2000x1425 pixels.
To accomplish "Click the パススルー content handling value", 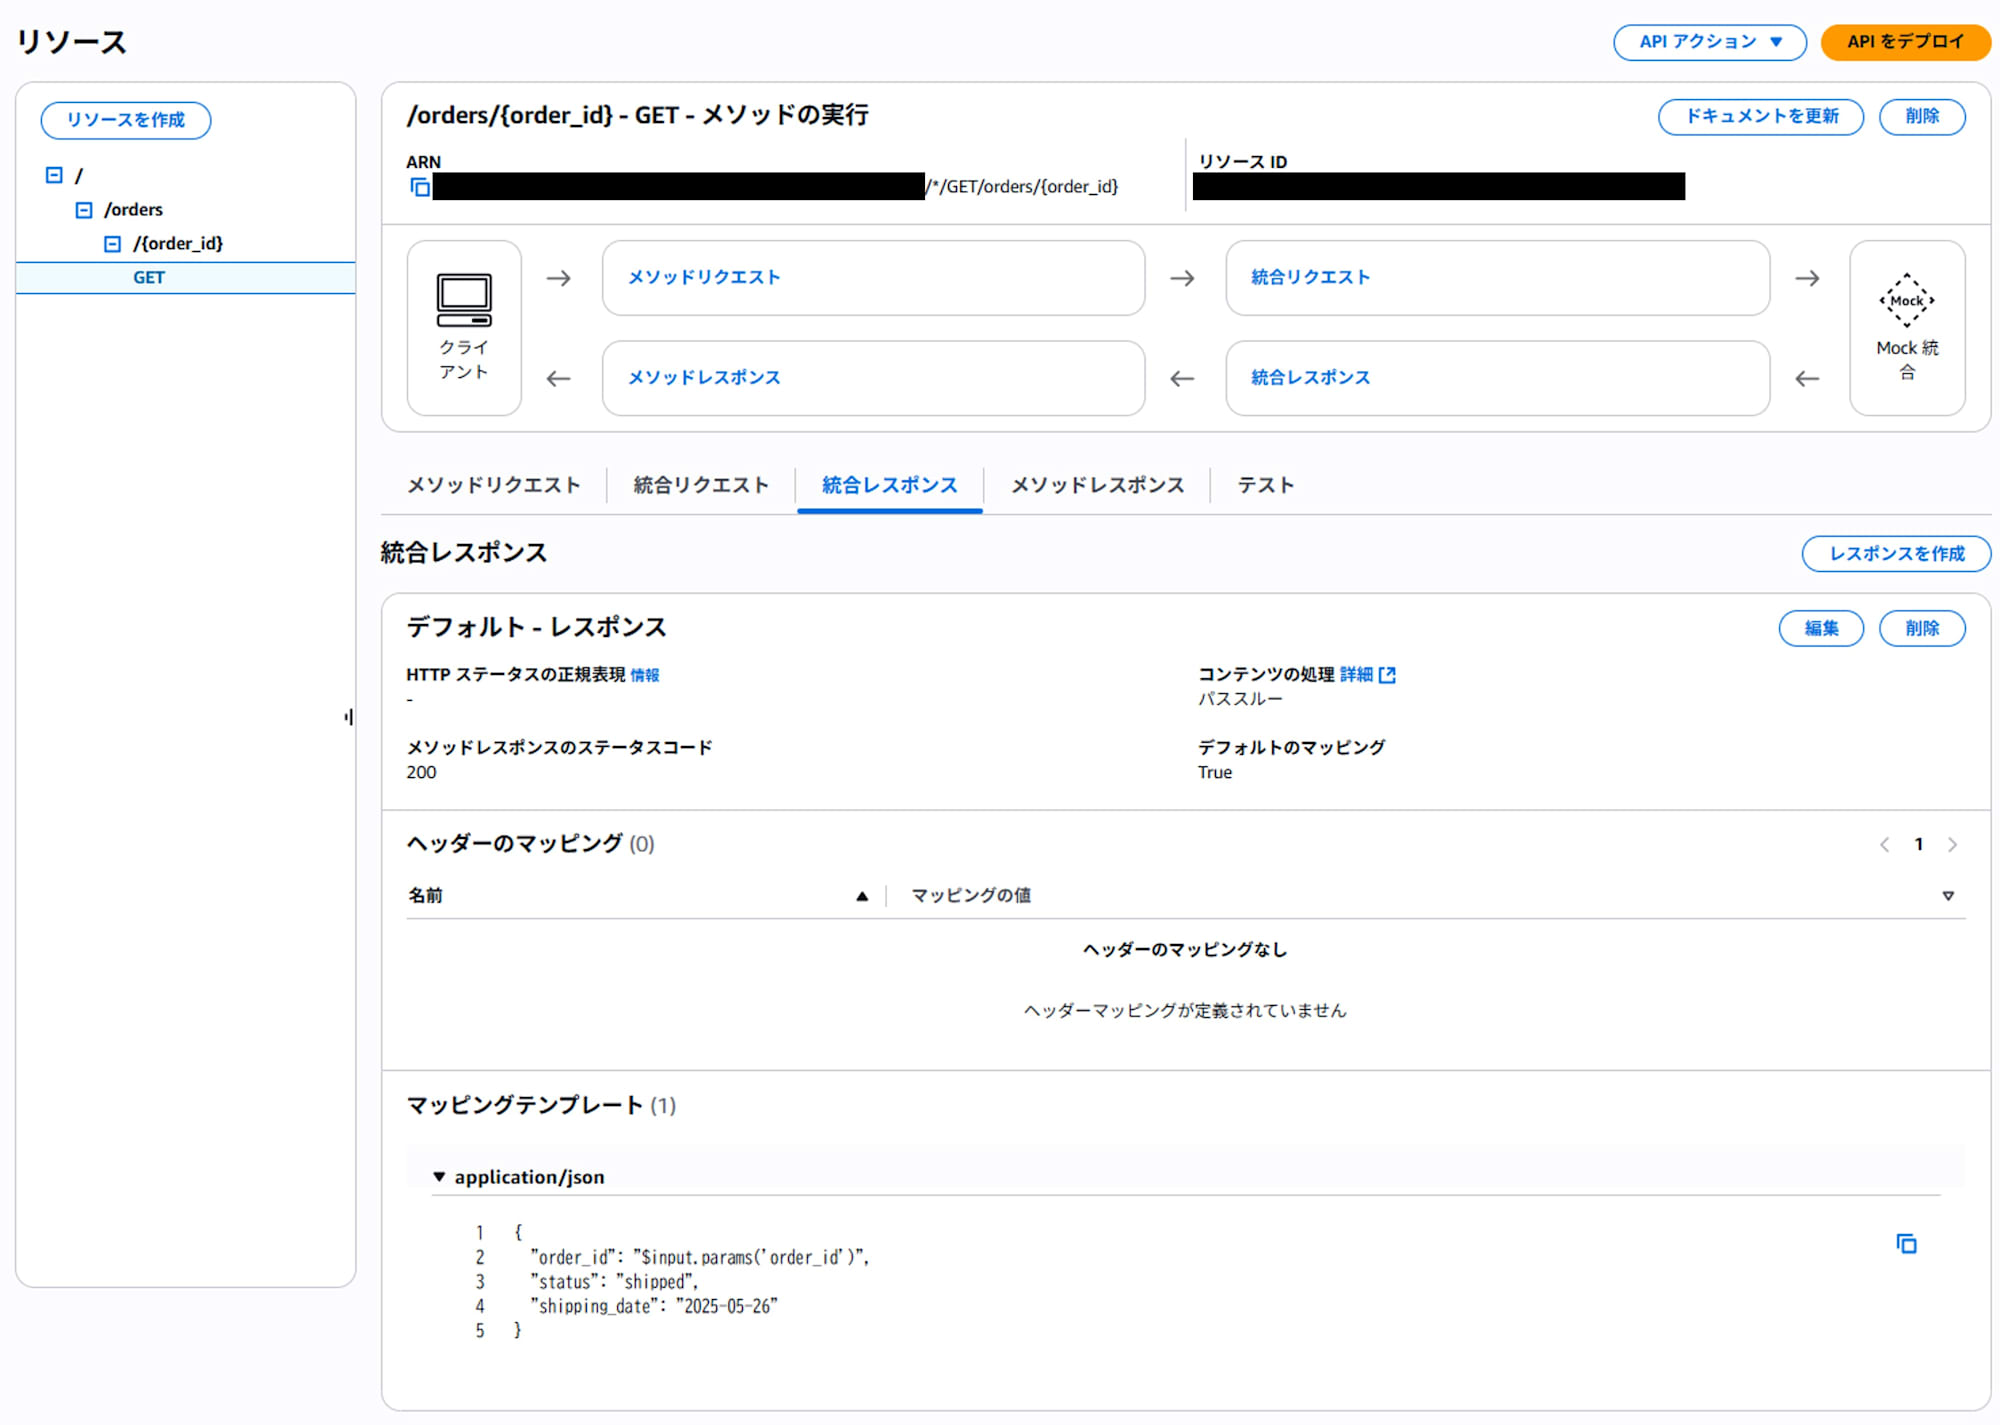I will 1240,699.
